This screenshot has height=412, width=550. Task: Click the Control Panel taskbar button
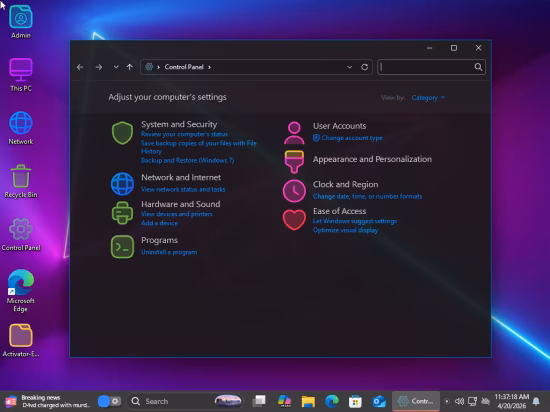pyautogui.click(x=416, y=401)
